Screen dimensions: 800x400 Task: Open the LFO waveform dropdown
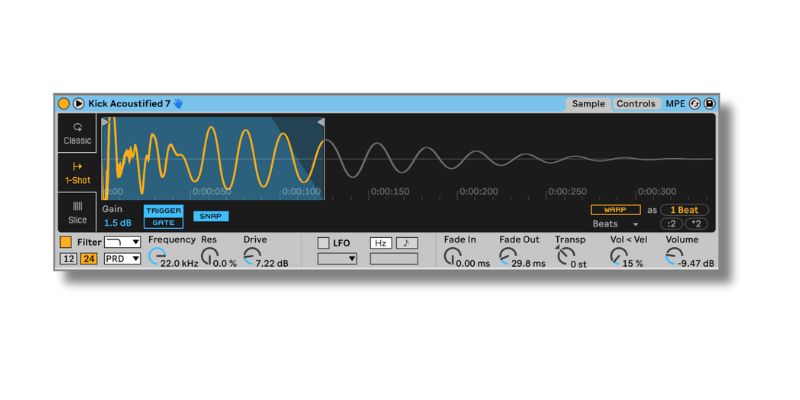pos(337,259)
